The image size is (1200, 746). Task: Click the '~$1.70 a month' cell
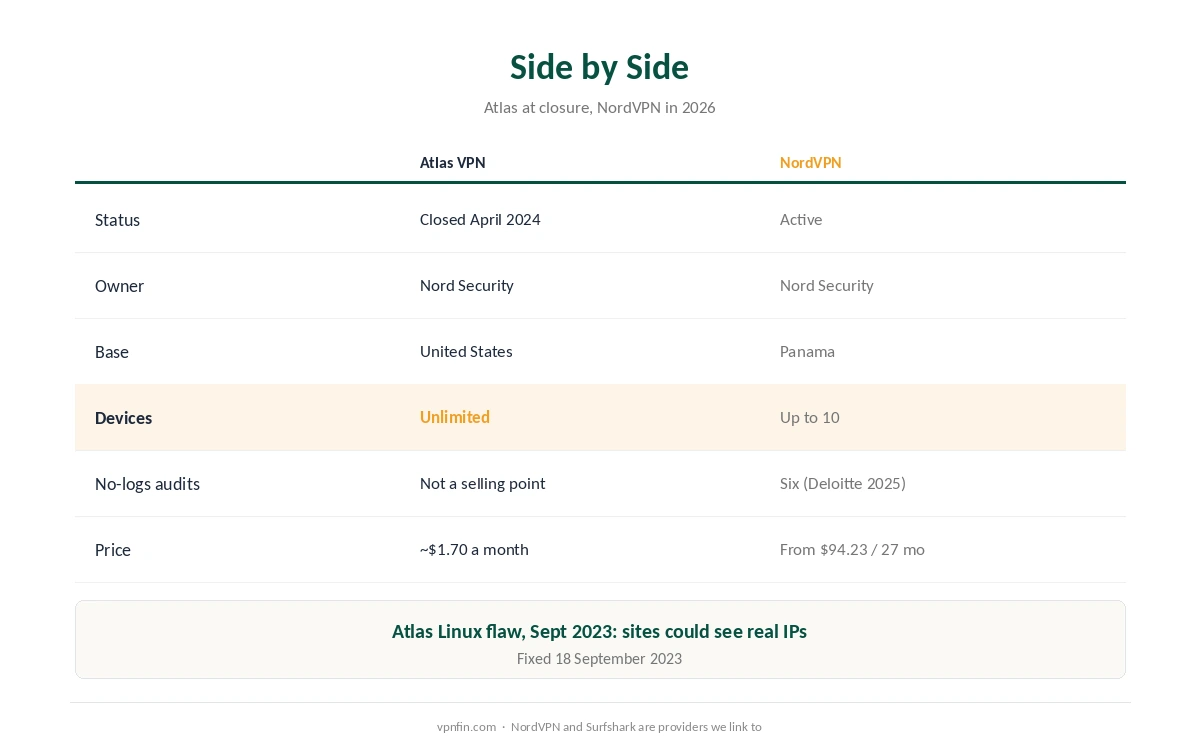click(x=474, y=550)
